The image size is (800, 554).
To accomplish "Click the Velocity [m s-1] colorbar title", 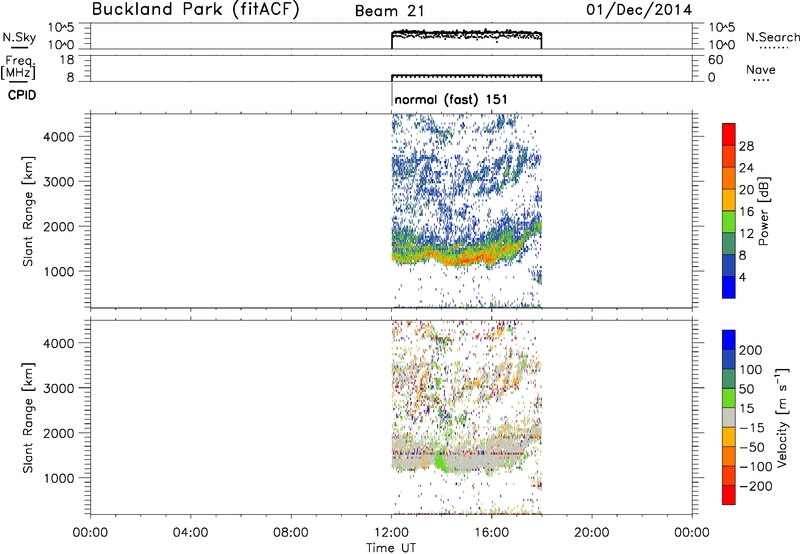I will (782, 417).
